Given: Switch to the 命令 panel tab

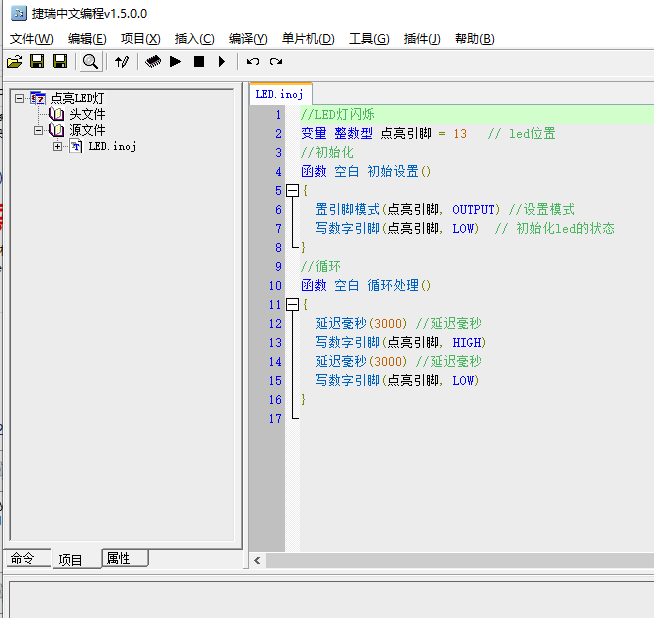Looking at the screenshot, I should point(23,558).
